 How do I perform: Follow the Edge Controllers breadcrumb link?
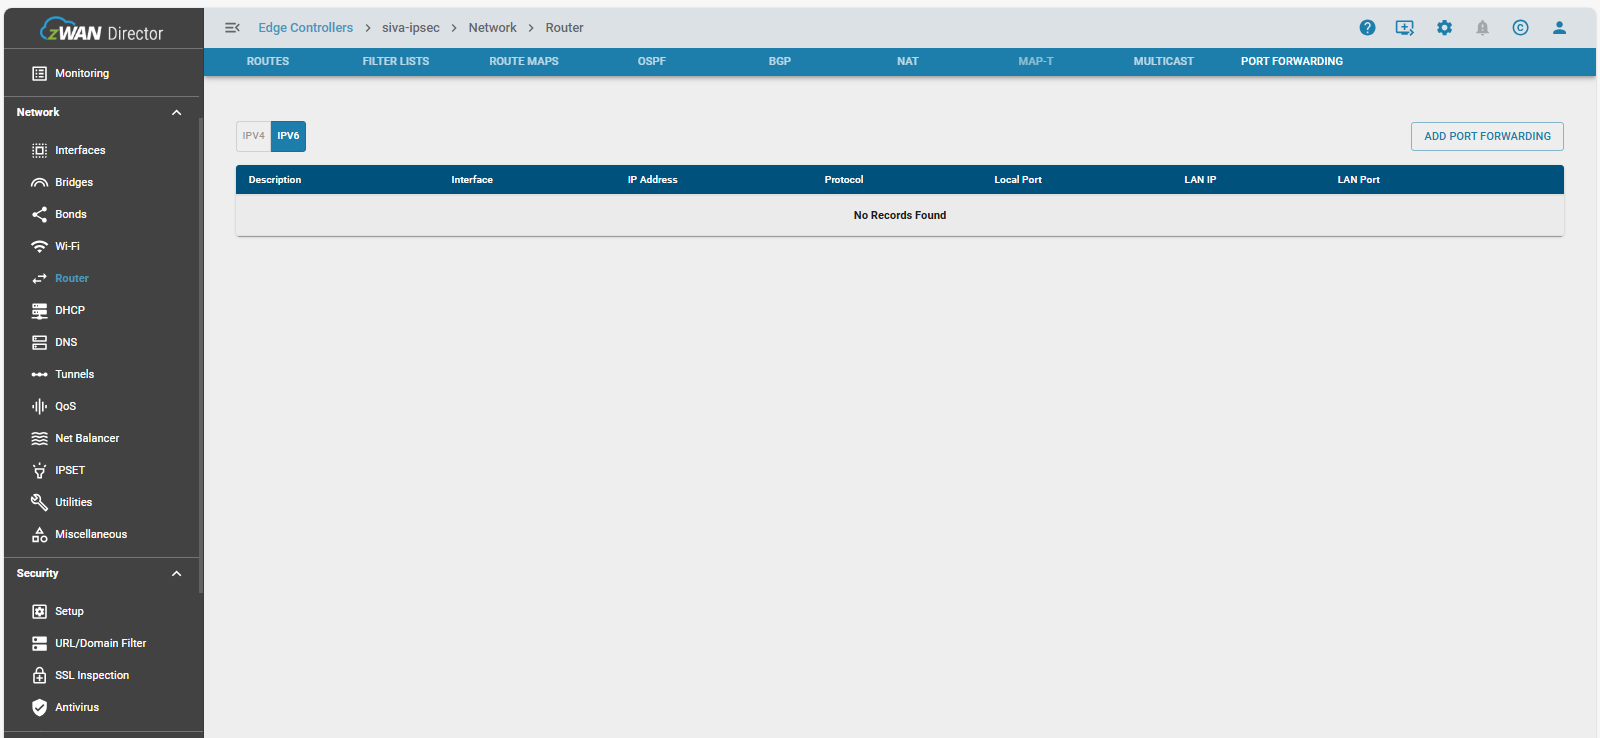click(305, 28)
